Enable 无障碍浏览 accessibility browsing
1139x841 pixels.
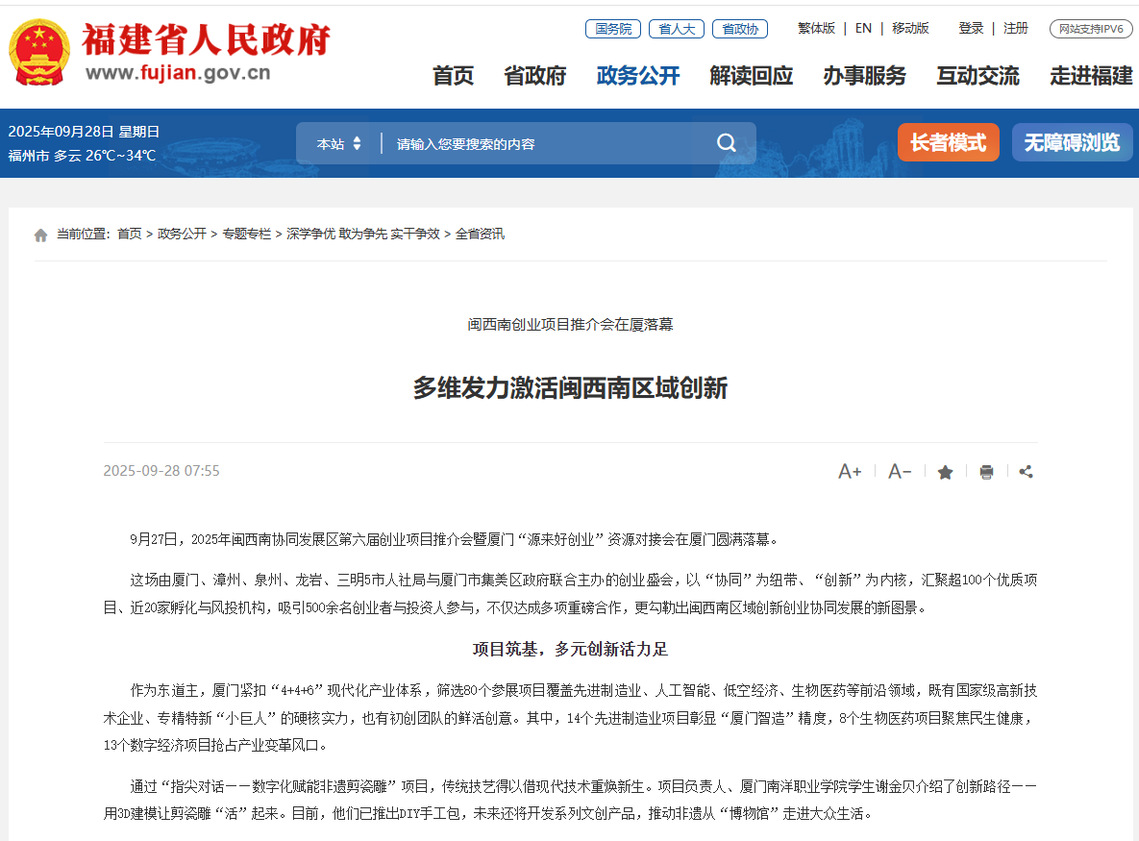pyautogui.click(x=1072, y=143)
